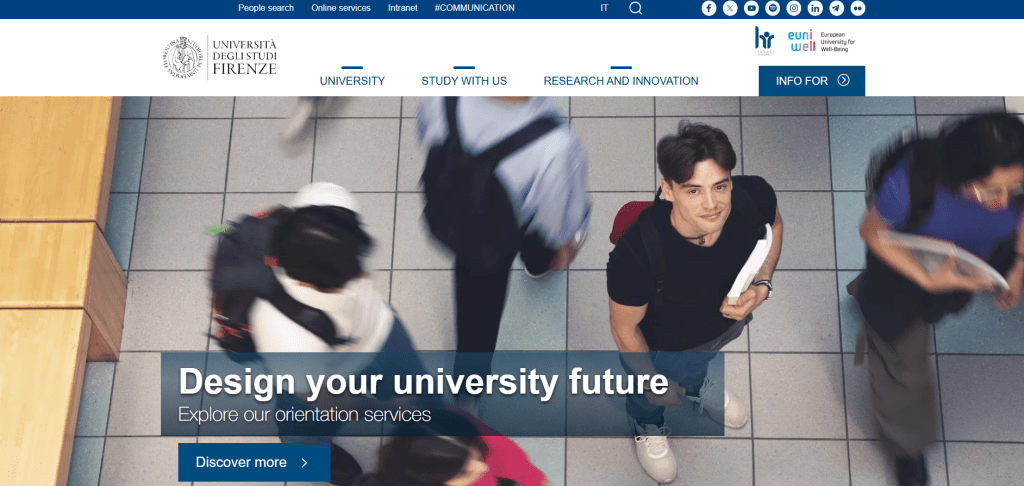The height and width of the screenshot is (486, 1024).
Task: Open RESEARCH AND INNOVATION menu
Action: click(621, 81)
